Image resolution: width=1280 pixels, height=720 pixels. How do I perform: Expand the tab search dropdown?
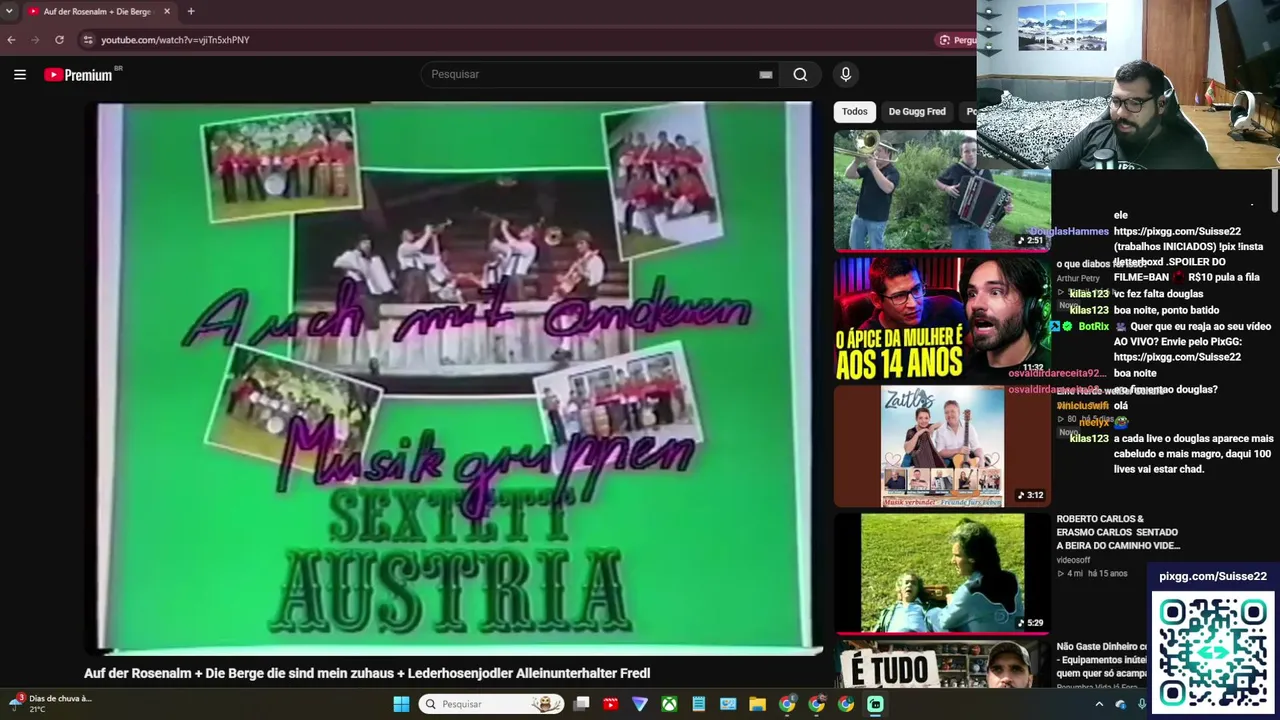click(9, 11)
